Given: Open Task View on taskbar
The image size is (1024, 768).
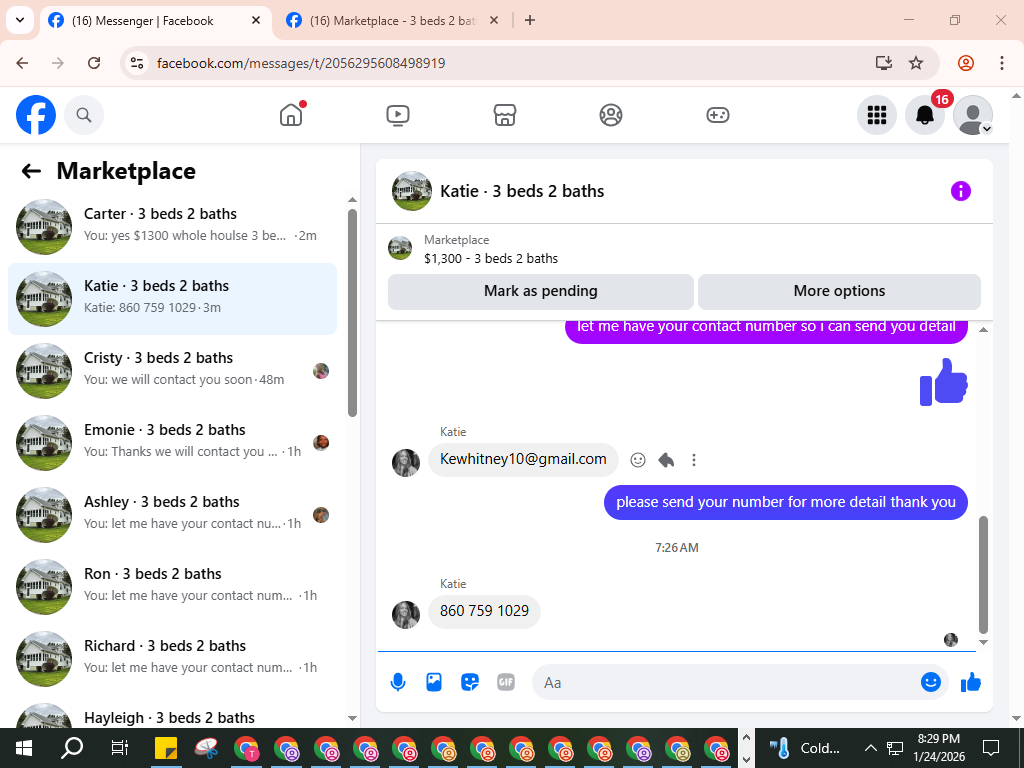Looking at the screenshot, I should [120, 748].
